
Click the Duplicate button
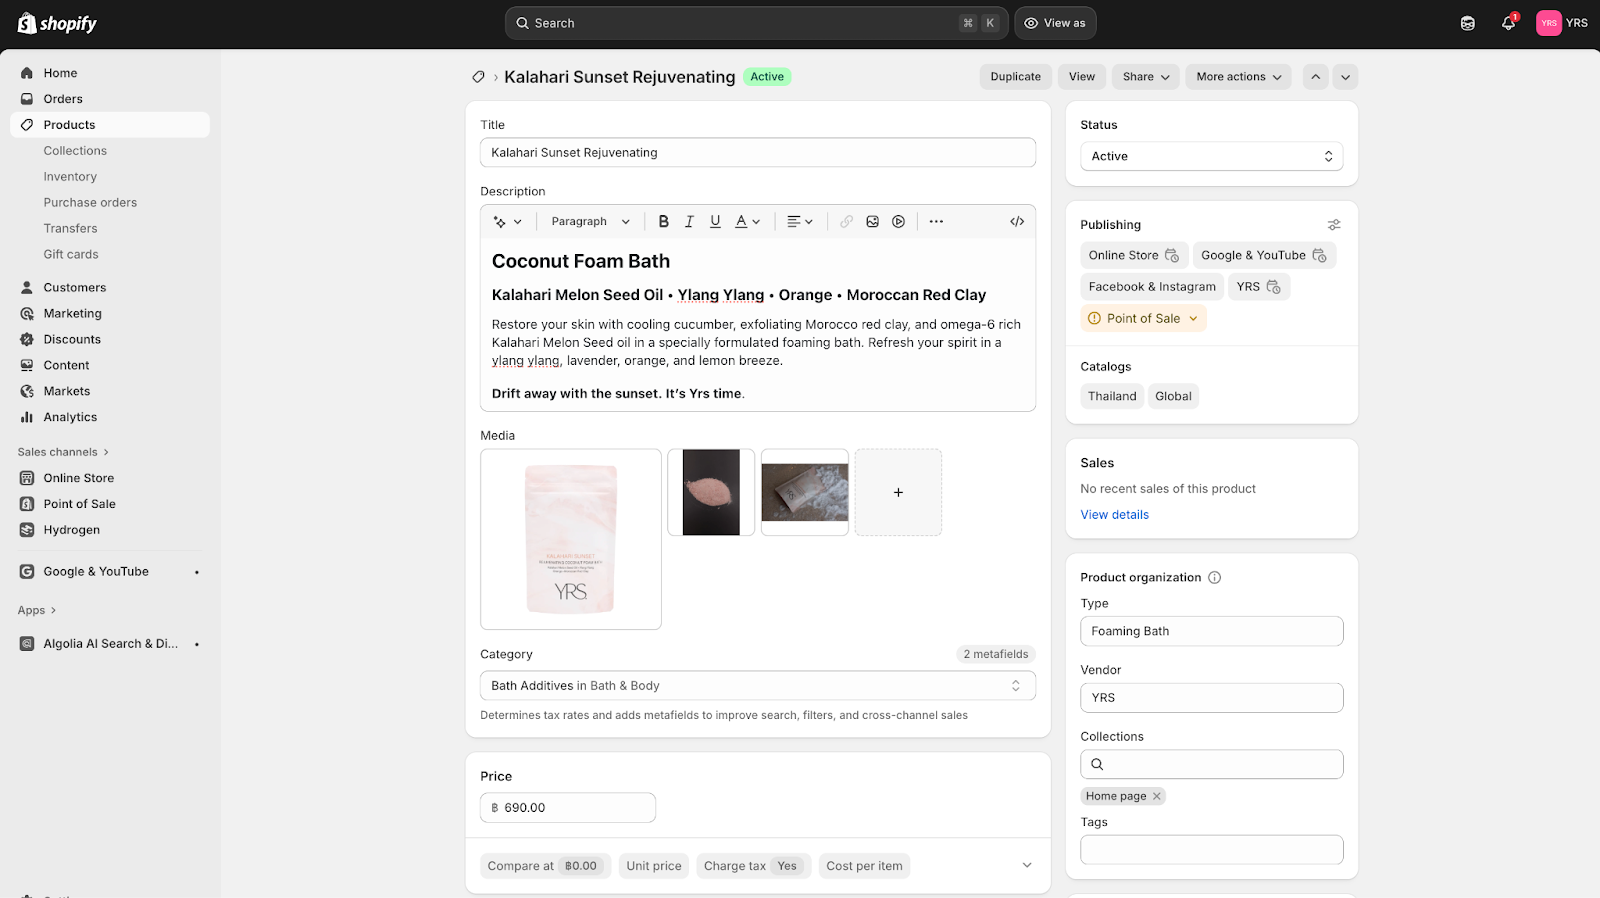point(1015,77)
